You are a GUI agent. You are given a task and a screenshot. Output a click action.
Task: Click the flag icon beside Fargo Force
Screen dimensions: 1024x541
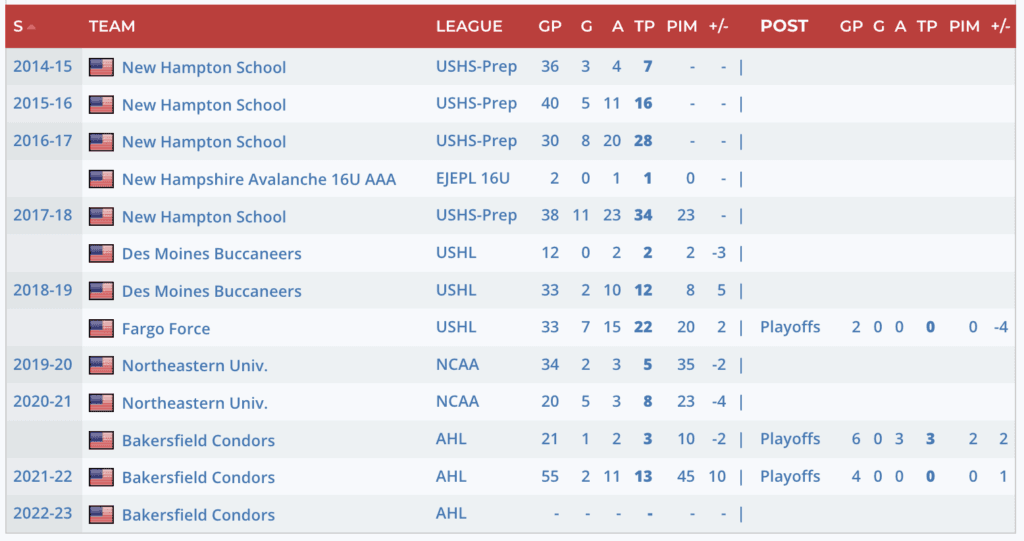[x=101, y=328]
